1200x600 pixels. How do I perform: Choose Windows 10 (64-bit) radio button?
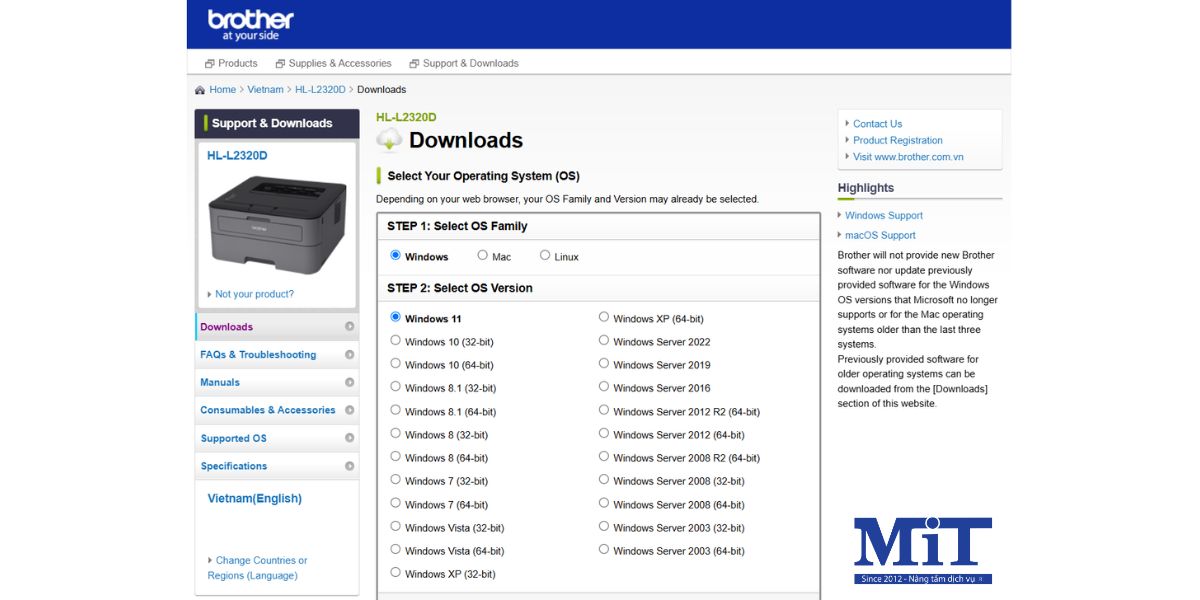pos(396,364)
